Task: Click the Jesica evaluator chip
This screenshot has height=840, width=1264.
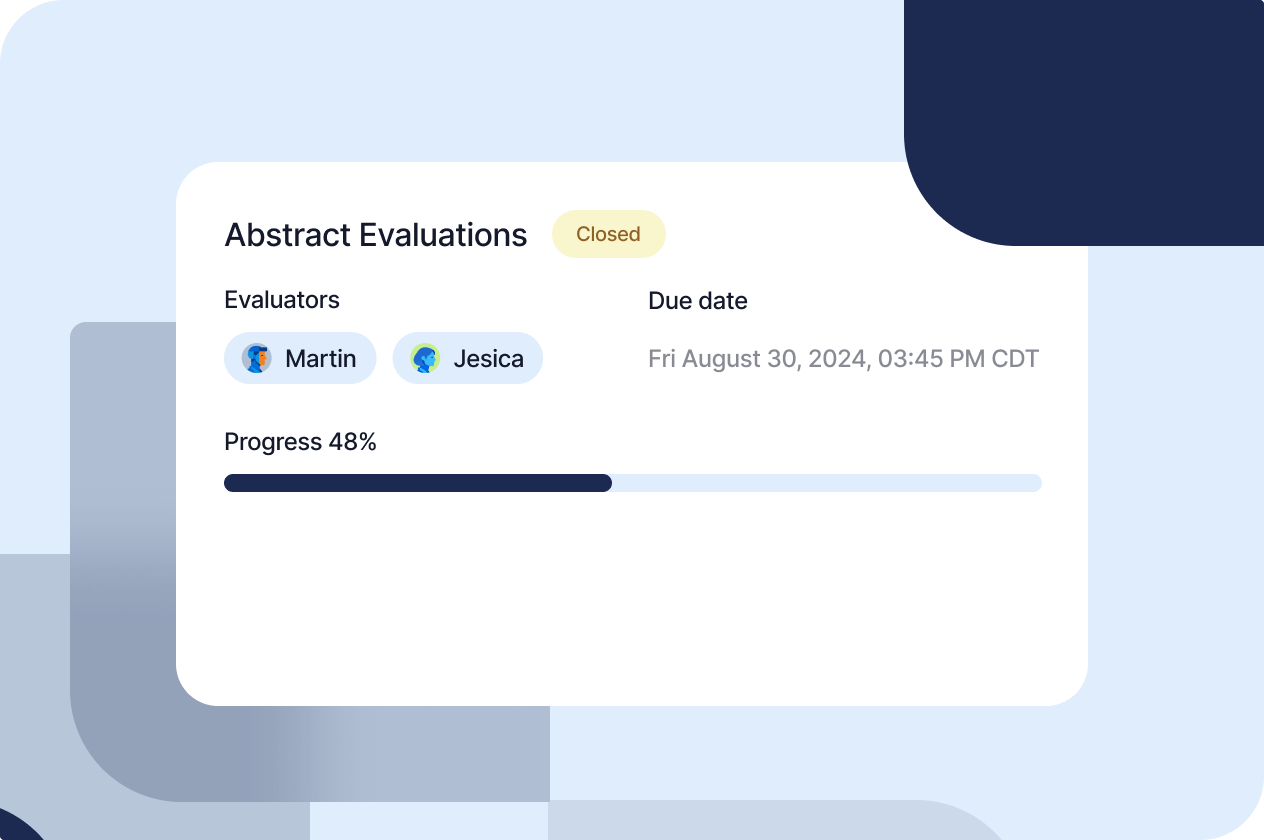Action: pos(467,359)
